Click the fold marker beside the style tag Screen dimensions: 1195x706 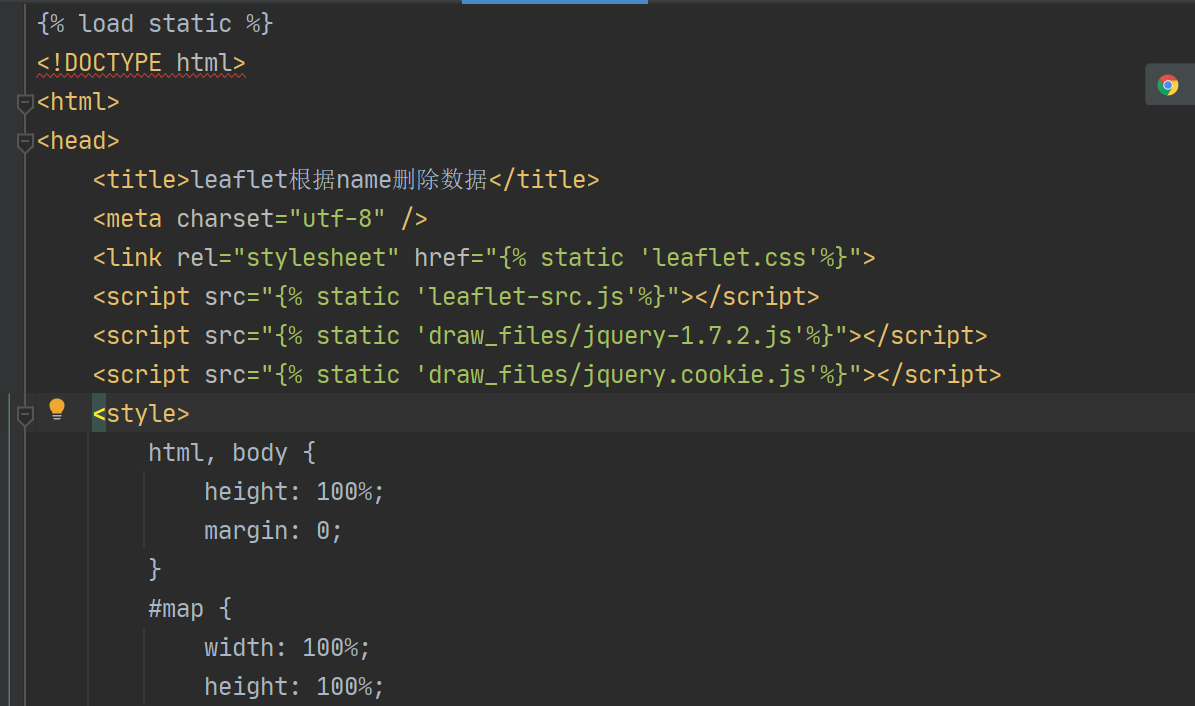pyautogui.click(x=25, y=414)
